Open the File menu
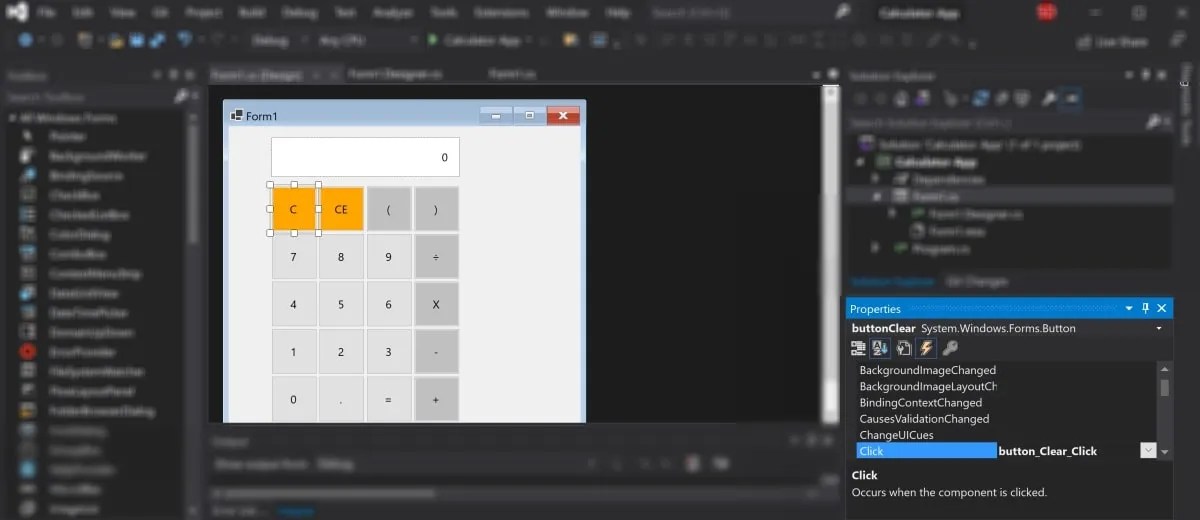The width and height of the screenshot is (1200, 520). click(x=48, y=13)
